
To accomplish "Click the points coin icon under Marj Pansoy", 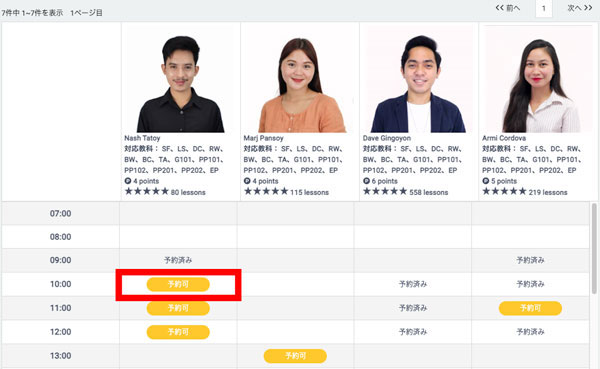I will 247,181.
